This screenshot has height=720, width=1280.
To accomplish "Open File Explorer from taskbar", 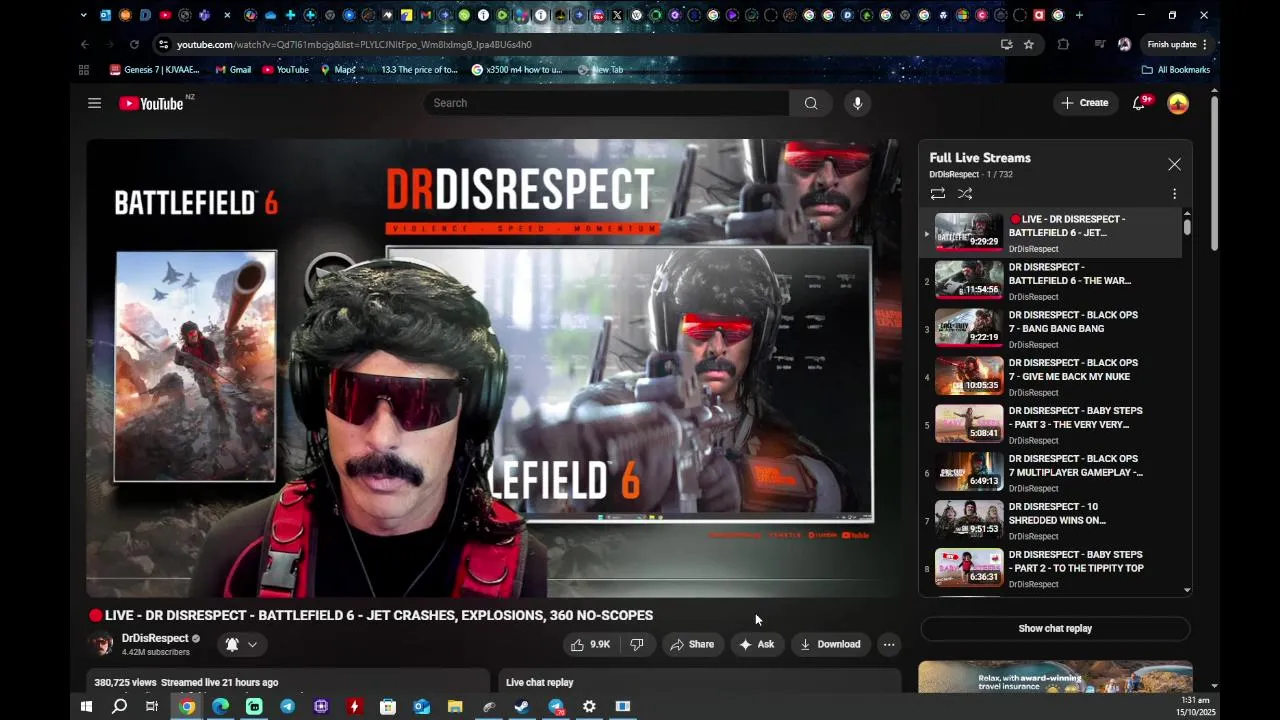I will (x=455, y=706).
